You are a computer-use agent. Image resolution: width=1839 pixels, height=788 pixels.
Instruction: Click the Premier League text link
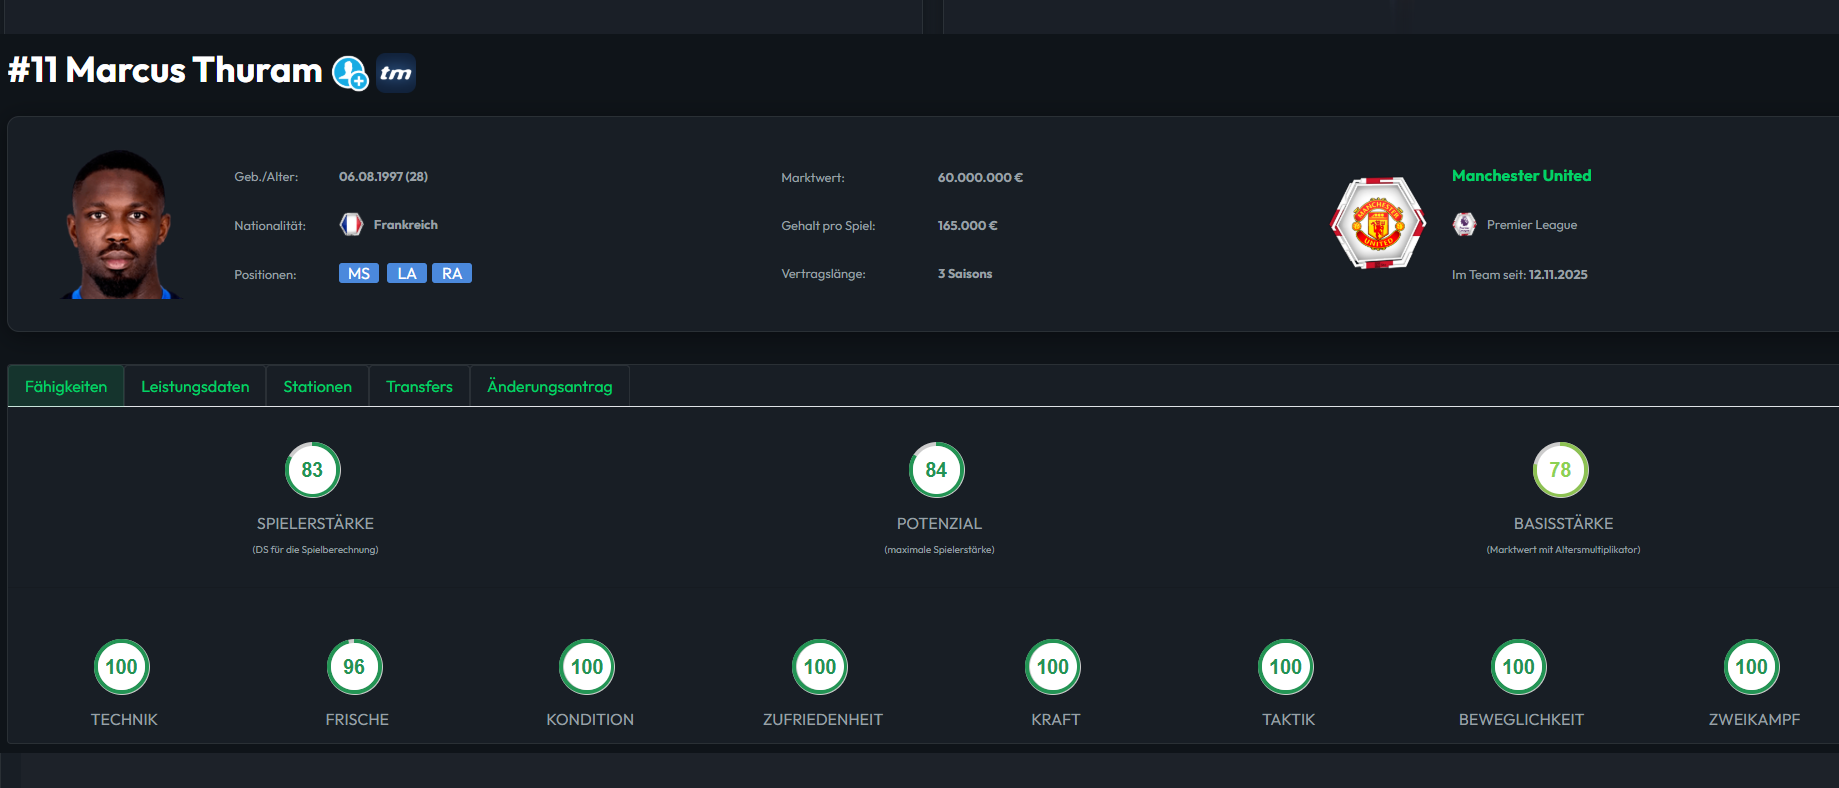[x=1531, y=225]
